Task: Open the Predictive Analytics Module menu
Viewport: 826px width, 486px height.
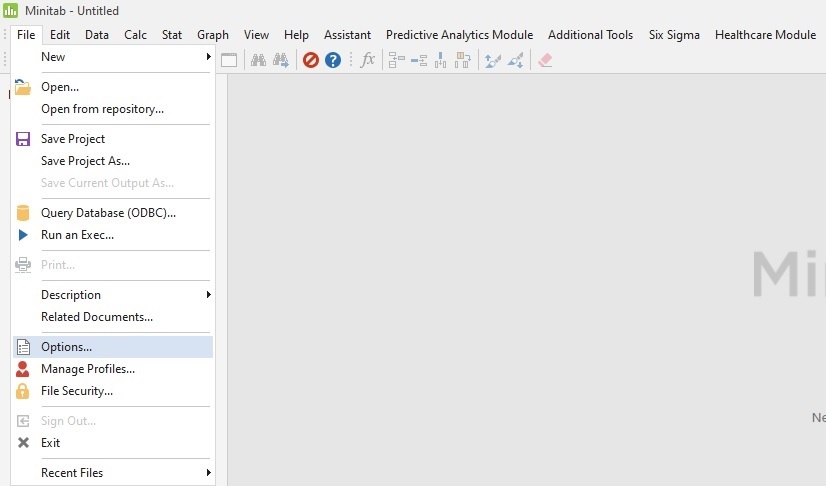Action: (x=459, y=35)
